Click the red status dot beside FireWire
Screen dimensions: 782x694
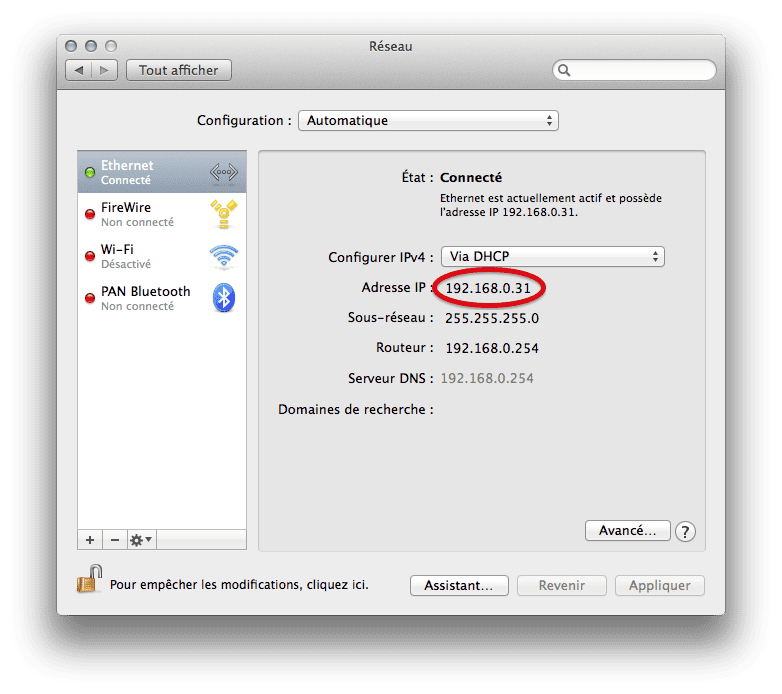click(x=90, y=214)
